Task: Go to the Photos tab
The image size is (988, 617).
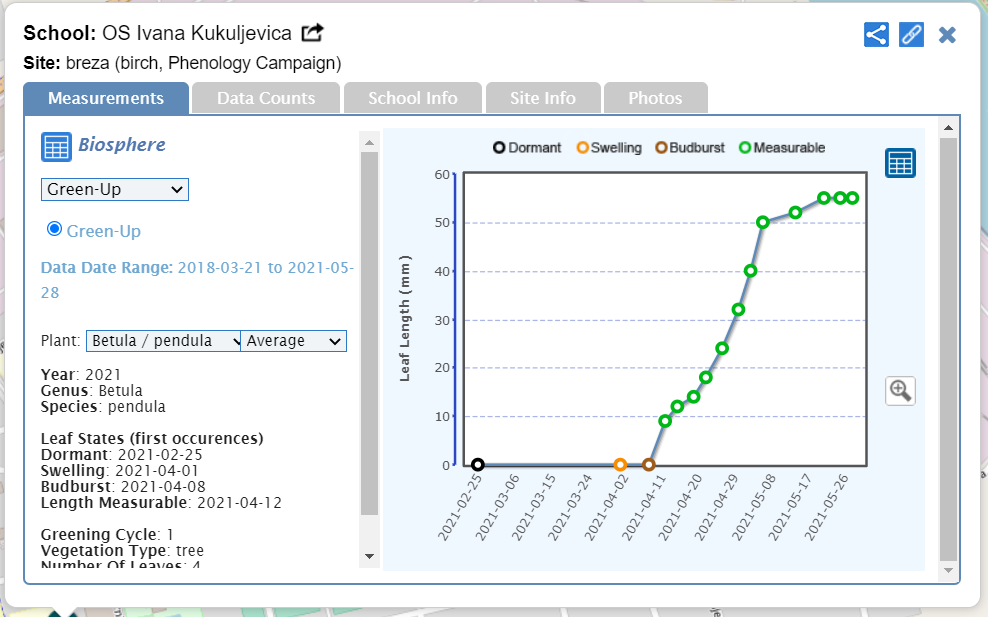Action: click(x=654, y=98)
